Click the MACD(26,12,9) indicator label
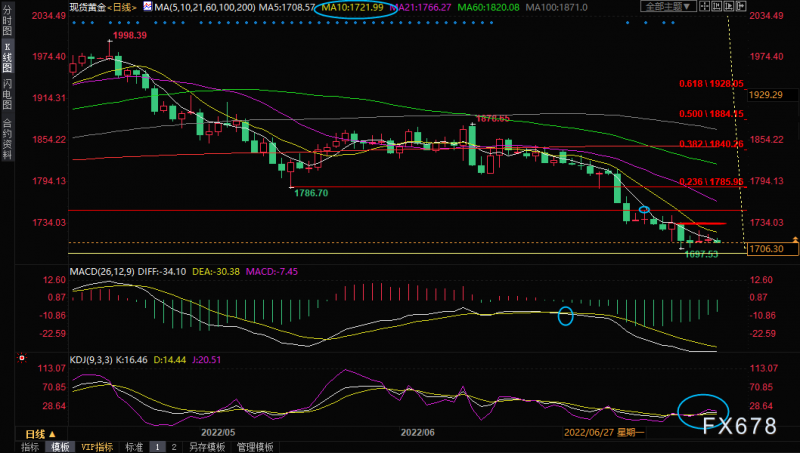The image size is (800, 453). 99,270
